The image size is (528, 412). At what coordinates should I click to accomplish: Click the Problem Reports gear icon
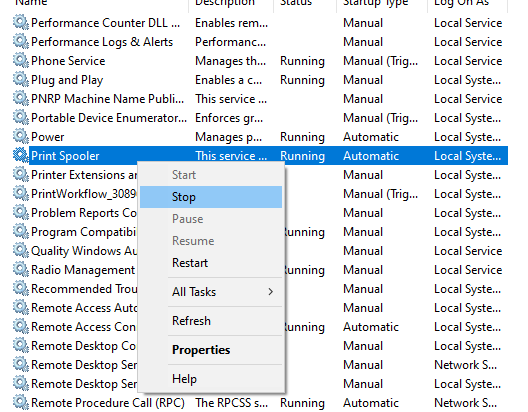click(x=21, y=213)
